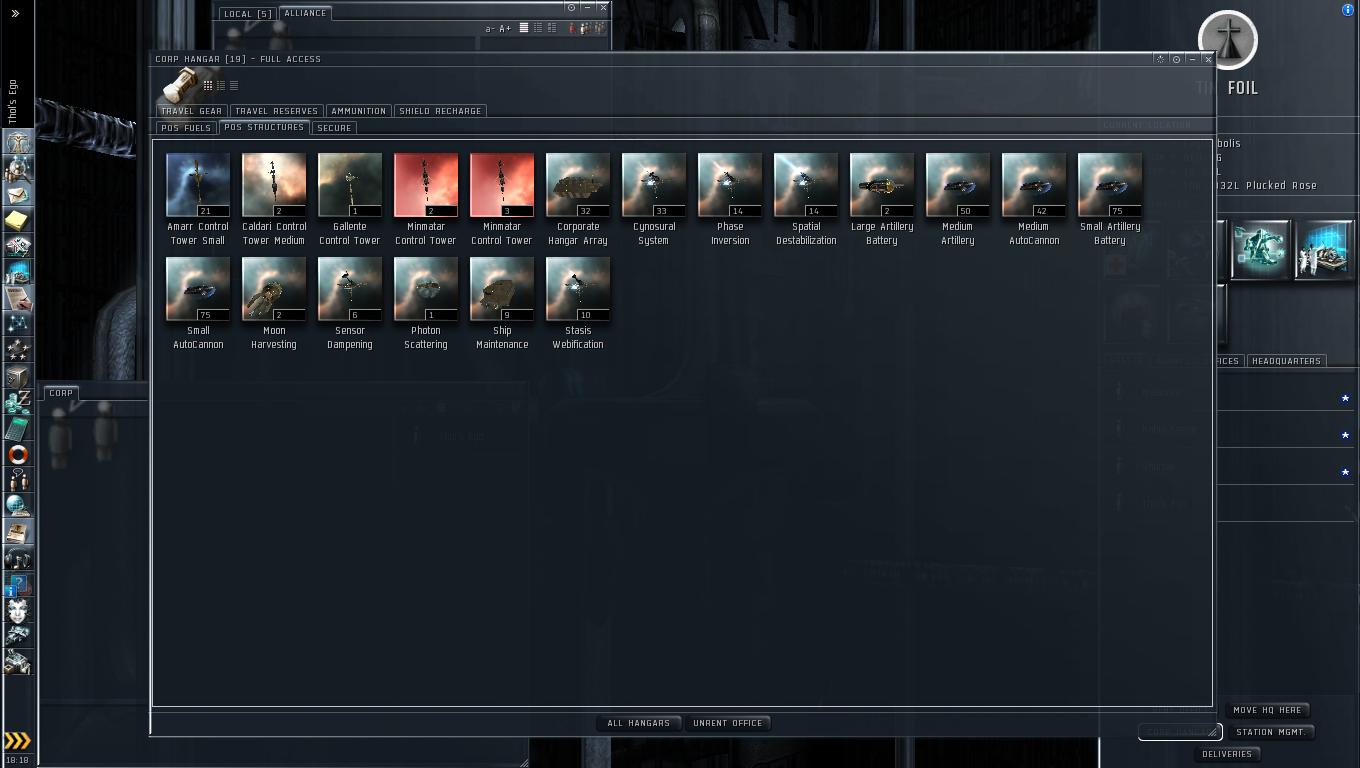Select Sensor Dampening item
The height and width of the screenshot is (768, 1360).
coord(350,303)
